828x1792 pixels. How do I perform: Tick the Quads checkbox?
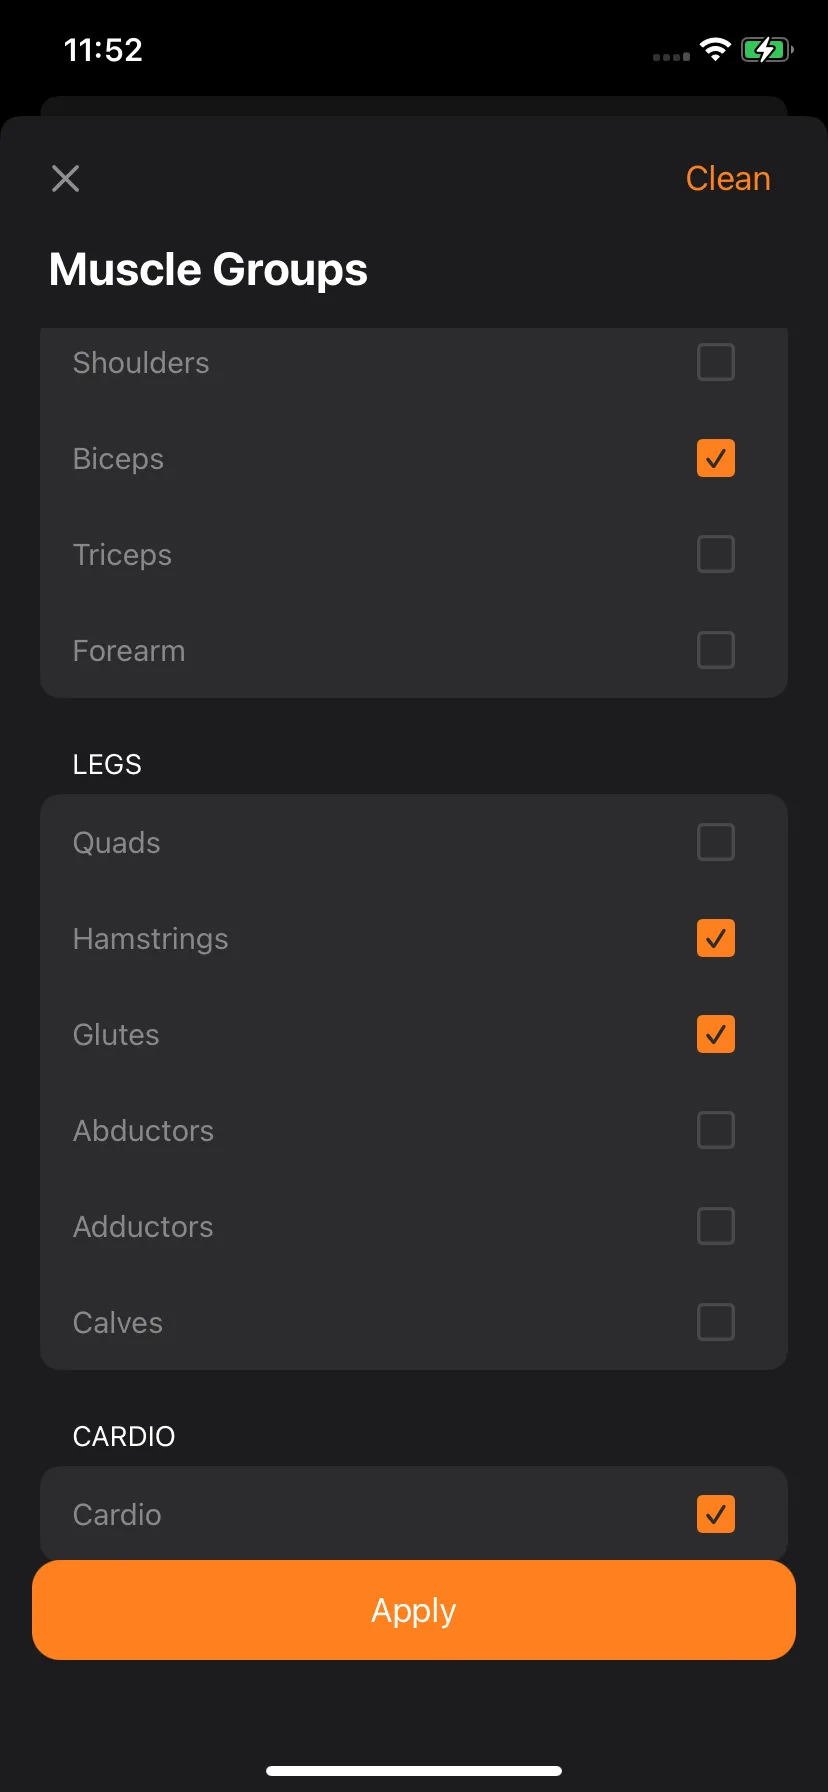716,842
